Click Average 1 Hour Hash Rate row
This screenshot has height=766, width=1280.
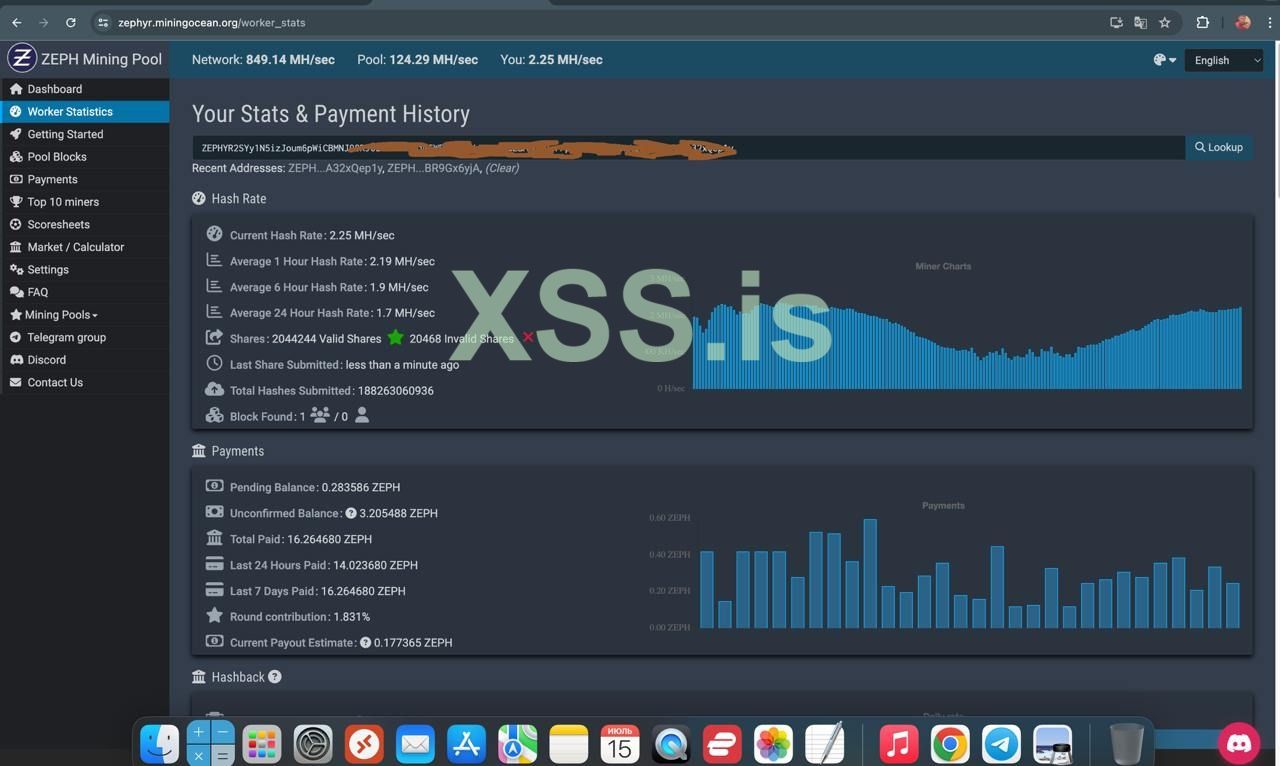pyautogui.click(x=320, y=261)
